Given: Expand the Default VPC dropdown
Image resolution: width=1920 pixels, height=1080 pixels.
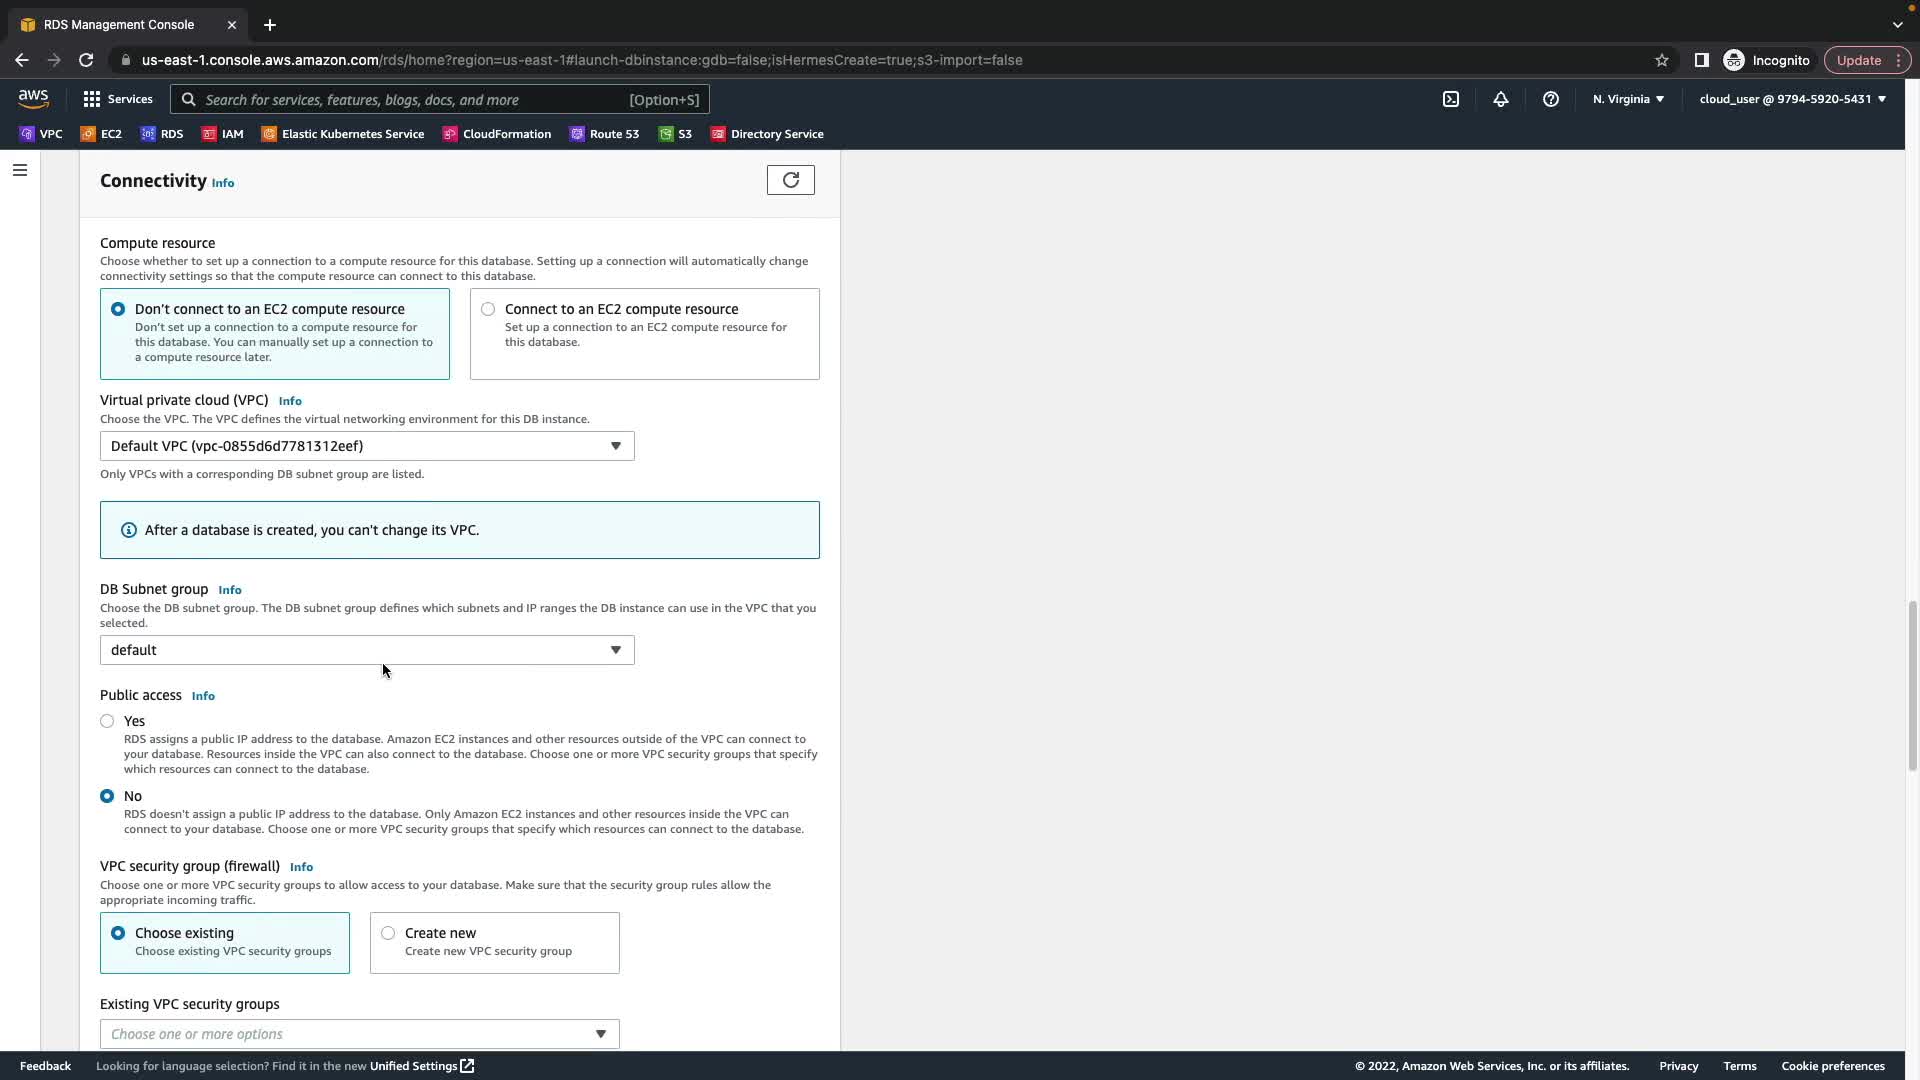Looking at the screenshot, I should 366,446.
